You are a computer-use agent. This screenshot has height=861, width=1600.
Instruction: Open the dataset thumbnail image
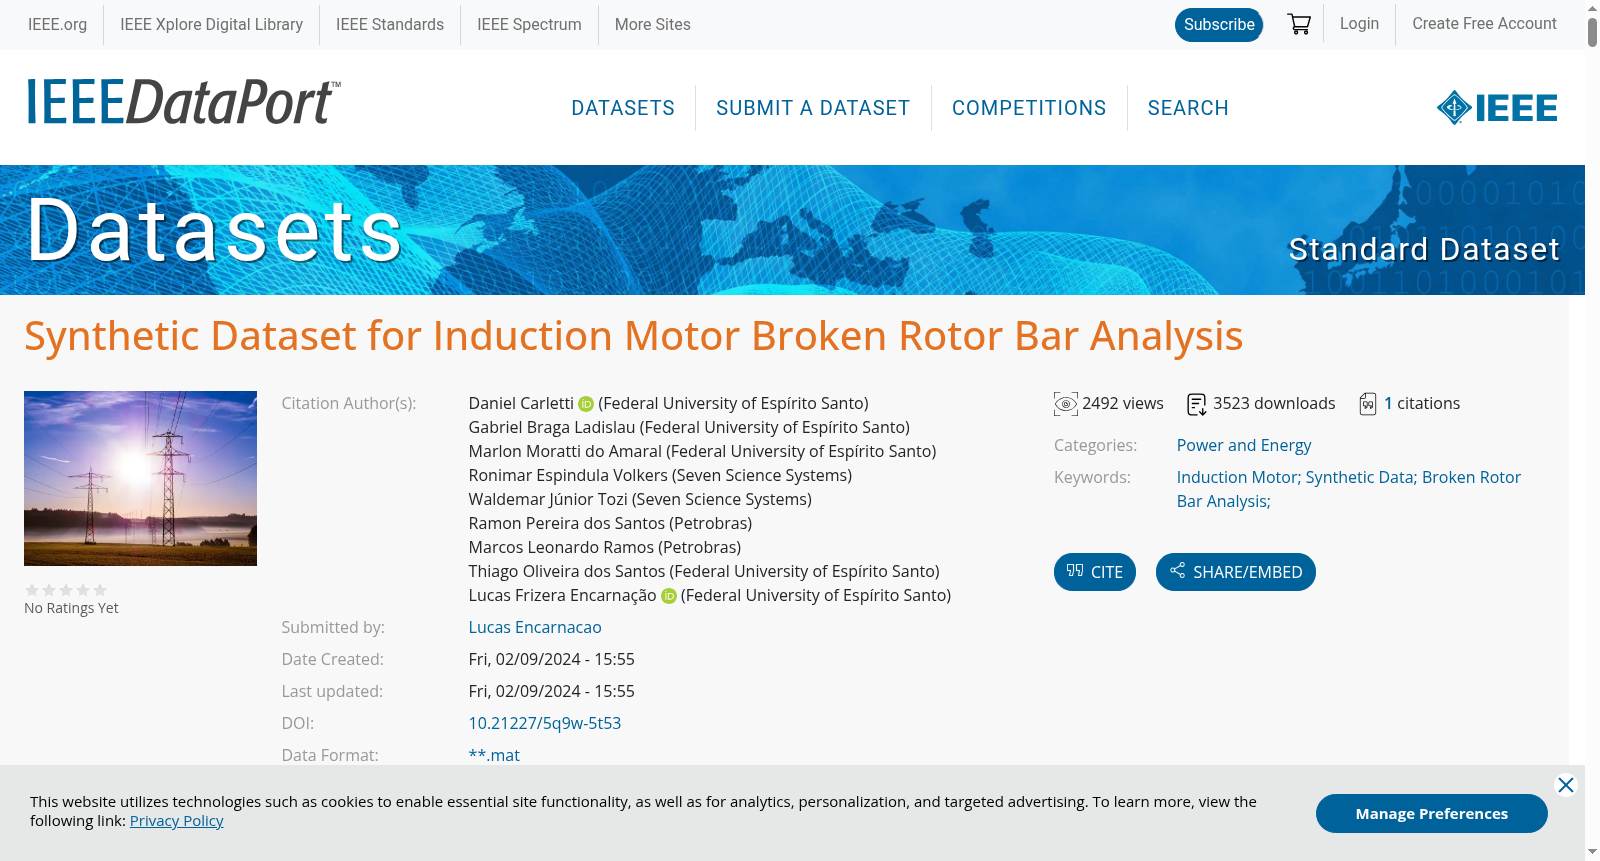140,478
